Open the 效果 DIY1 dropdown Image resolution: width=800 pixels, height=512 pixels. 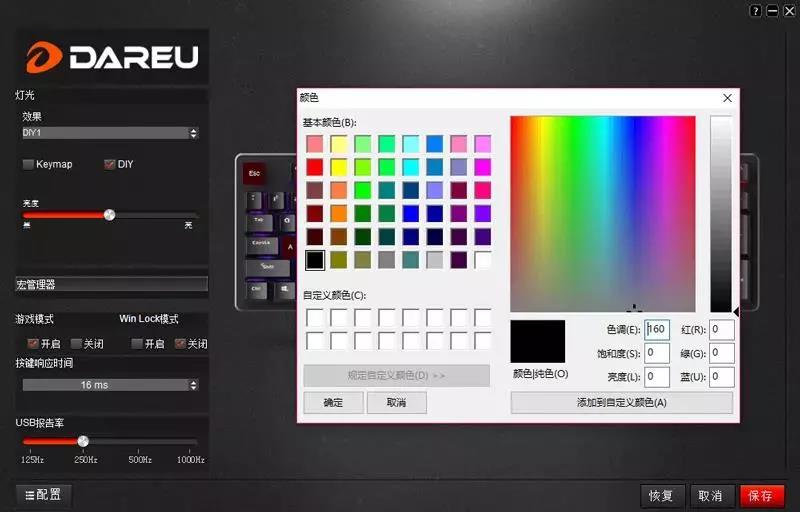110,133
